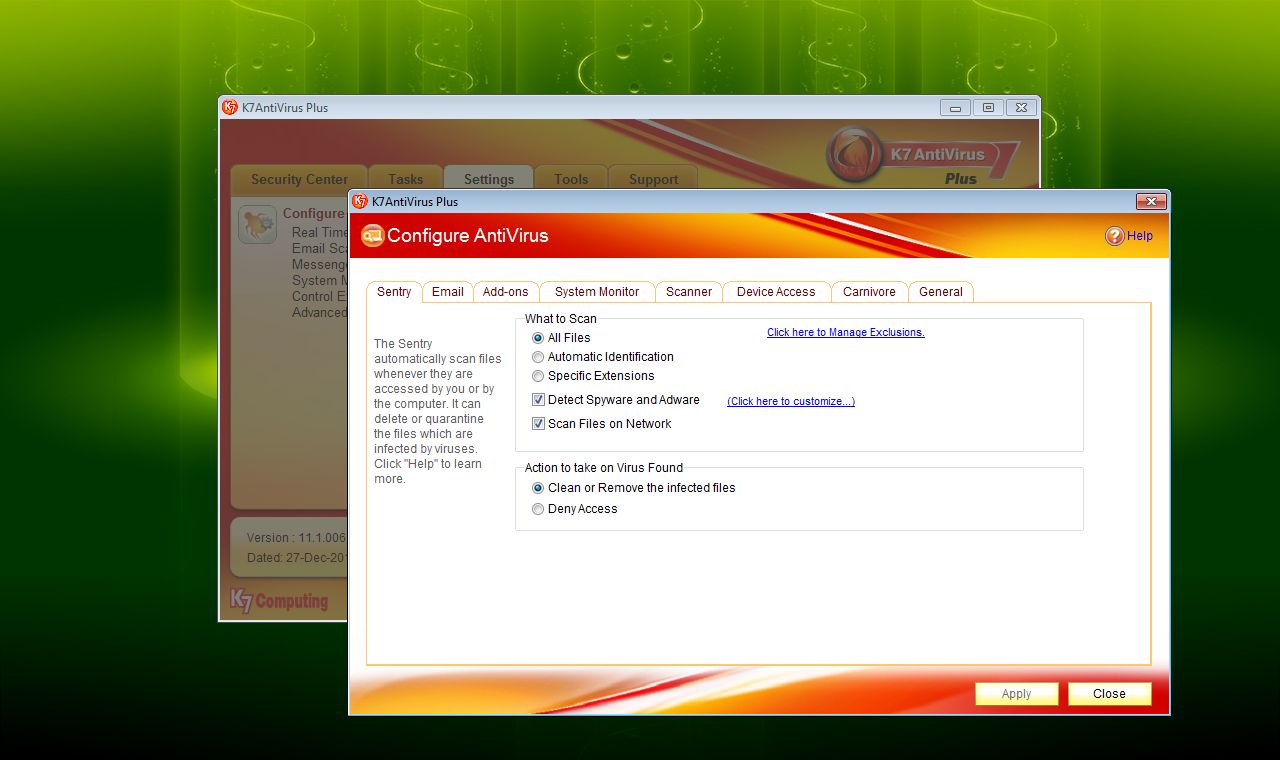Click the K7 AntiVirus Plus logo in main window
This screenshot has width=1280, height=760.
pos(922,158)
